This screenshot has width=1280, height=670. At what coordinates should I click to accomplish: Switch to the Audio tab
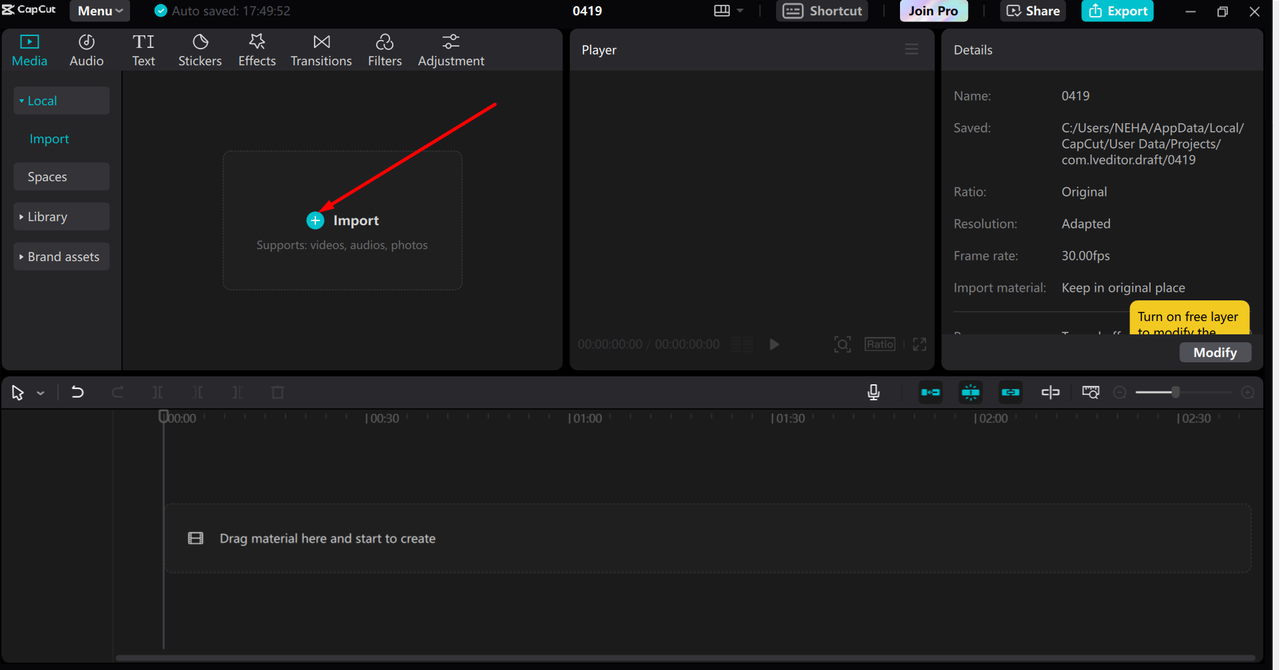coord(86,50)
